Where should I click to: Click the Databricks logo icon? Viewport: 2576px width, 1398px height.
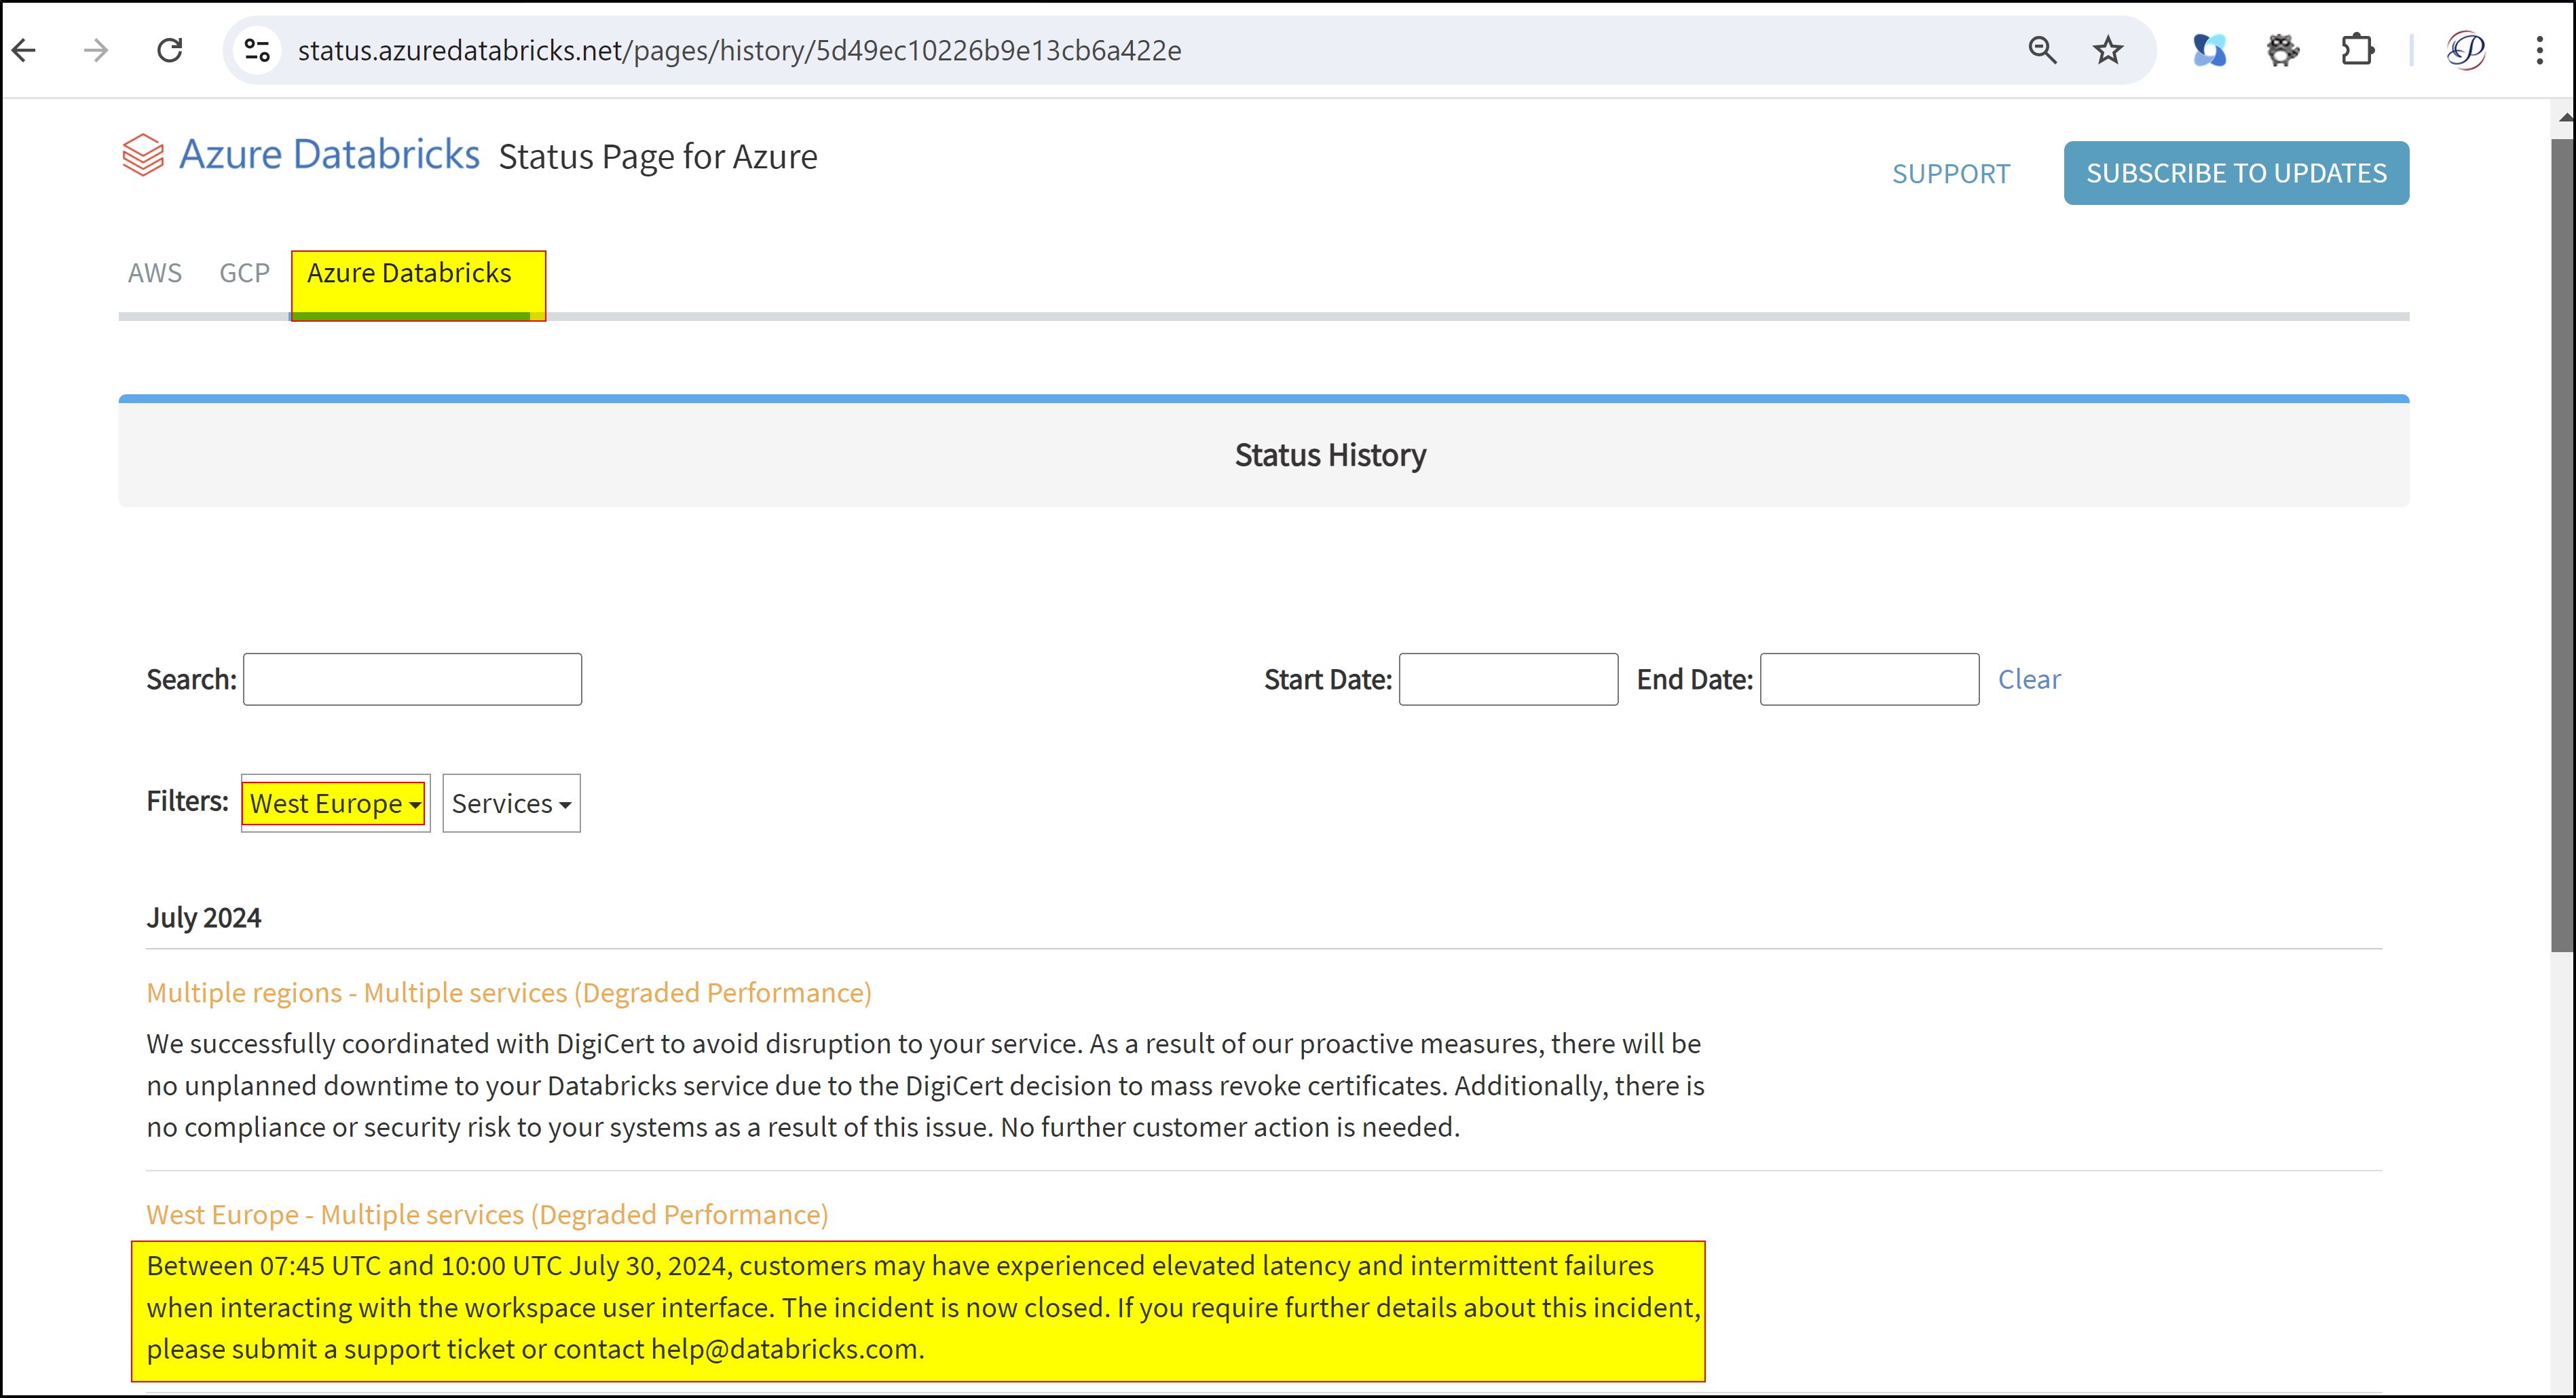click(x=143, y=155)
